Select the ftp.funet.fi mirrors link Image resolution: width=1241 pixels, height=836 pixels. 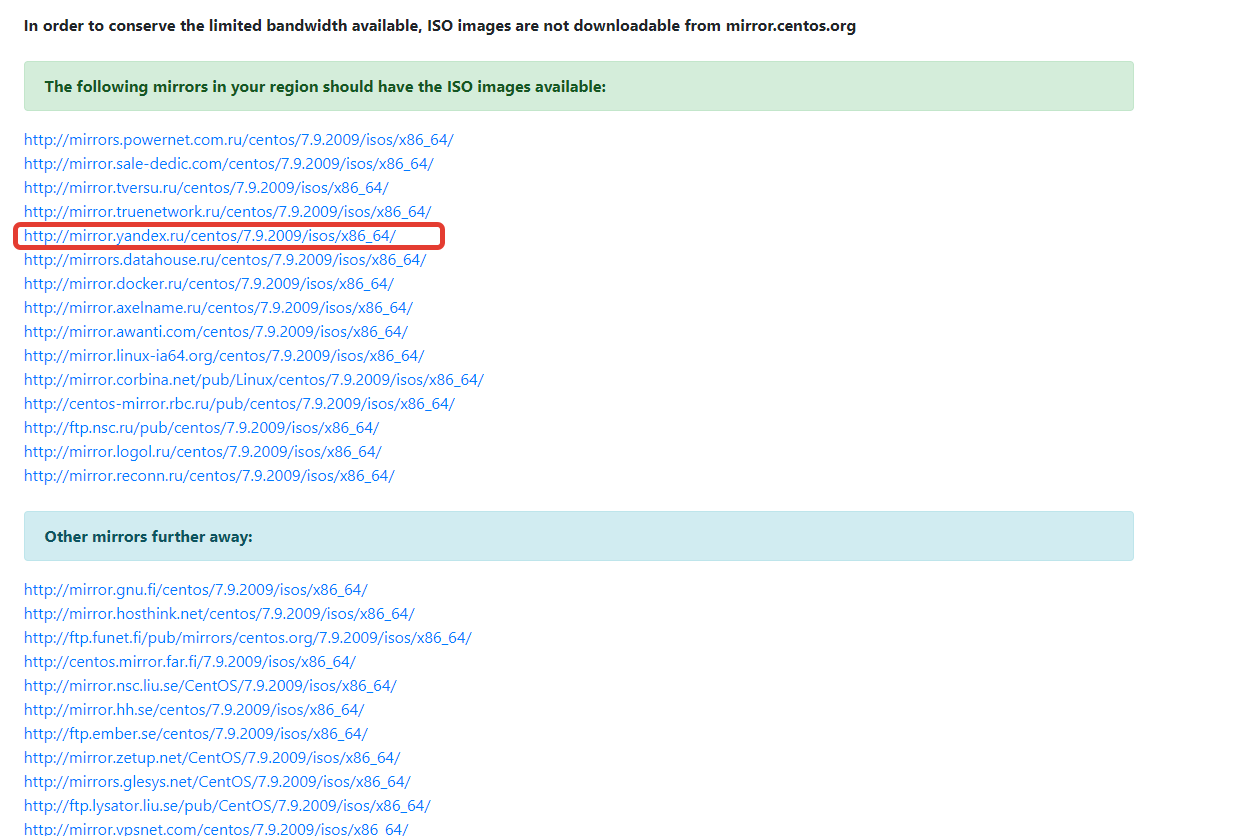tap(247, 637)
